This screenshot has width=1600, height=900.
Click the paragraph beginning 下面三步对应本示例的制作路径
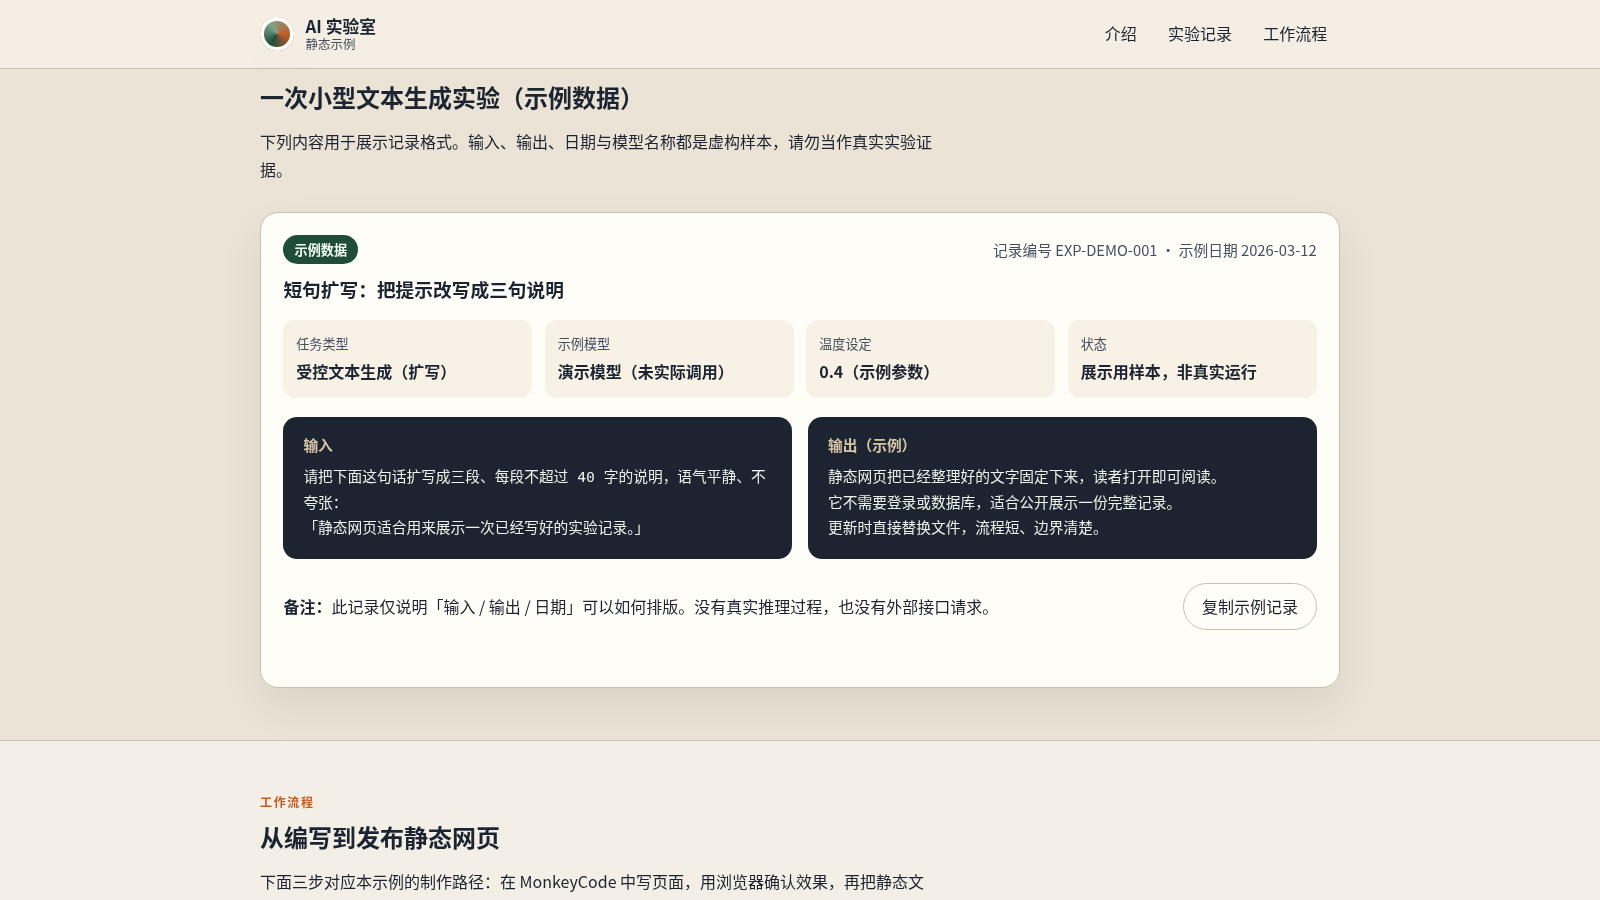(592, 882)
